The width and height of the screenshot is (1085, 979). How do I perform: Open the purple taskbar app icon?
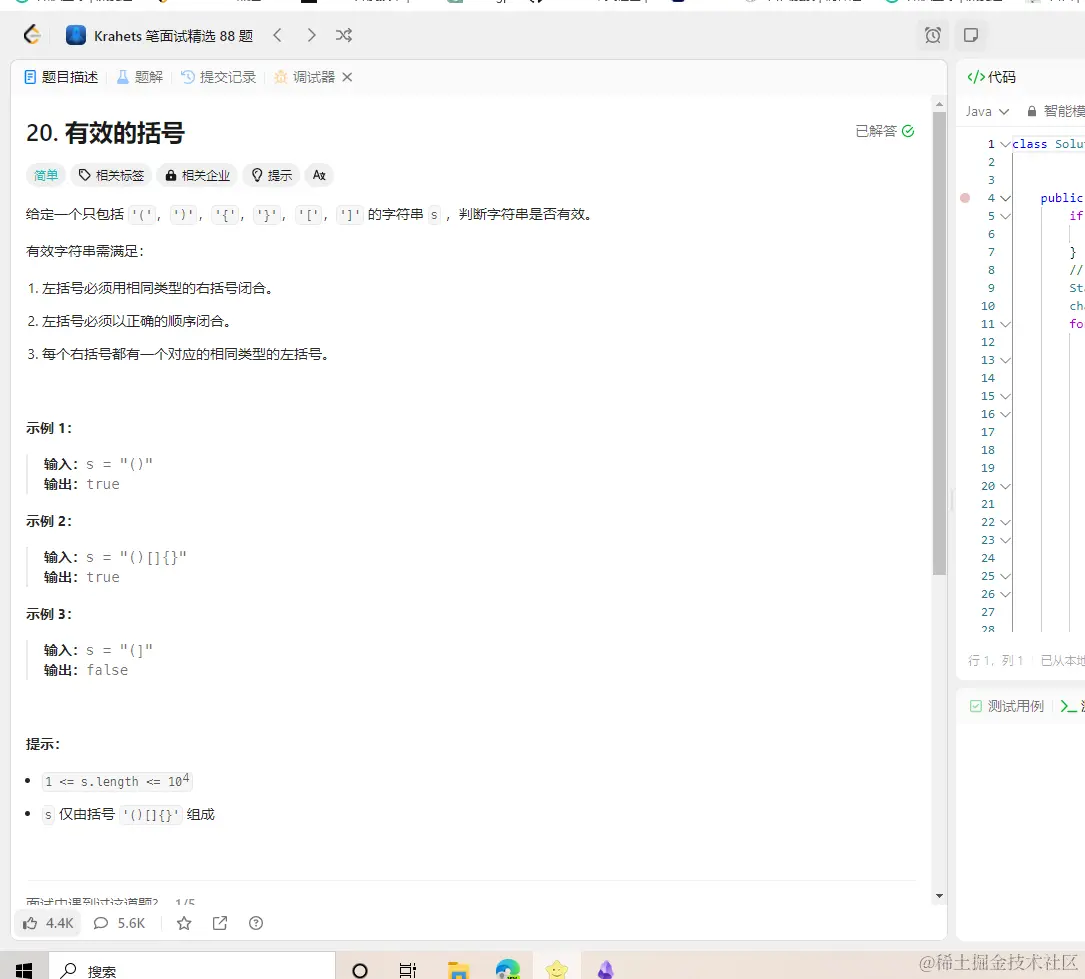(605, 970)
